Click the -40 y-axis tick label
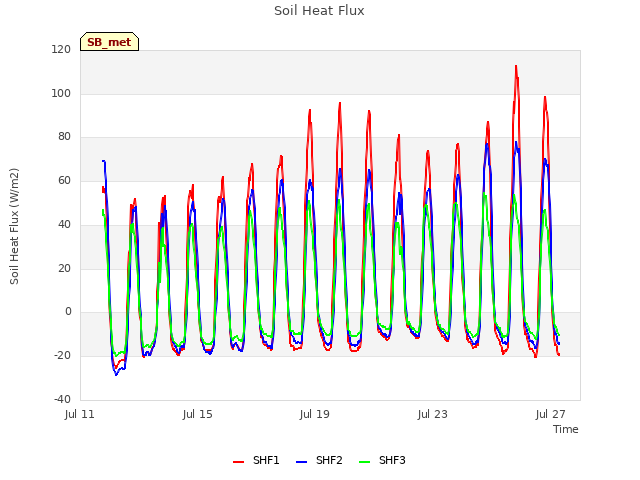 [62, 399]
